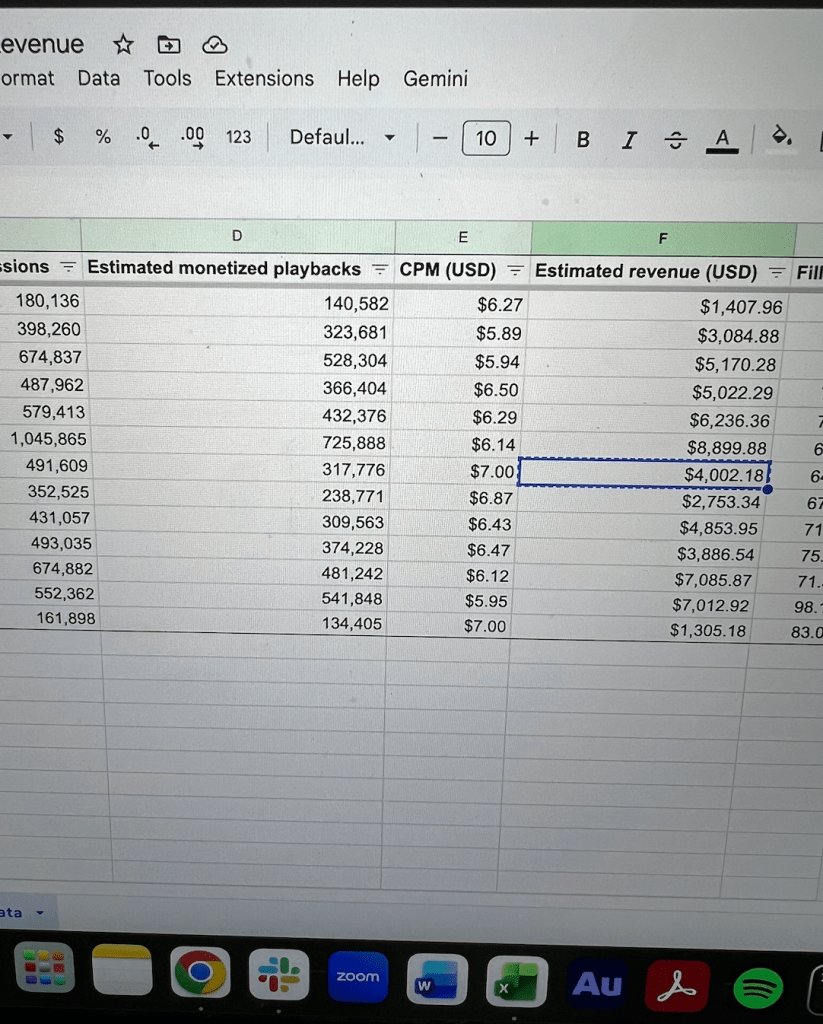
Task: Open the Default font dropdown
Action: [341, 137]
